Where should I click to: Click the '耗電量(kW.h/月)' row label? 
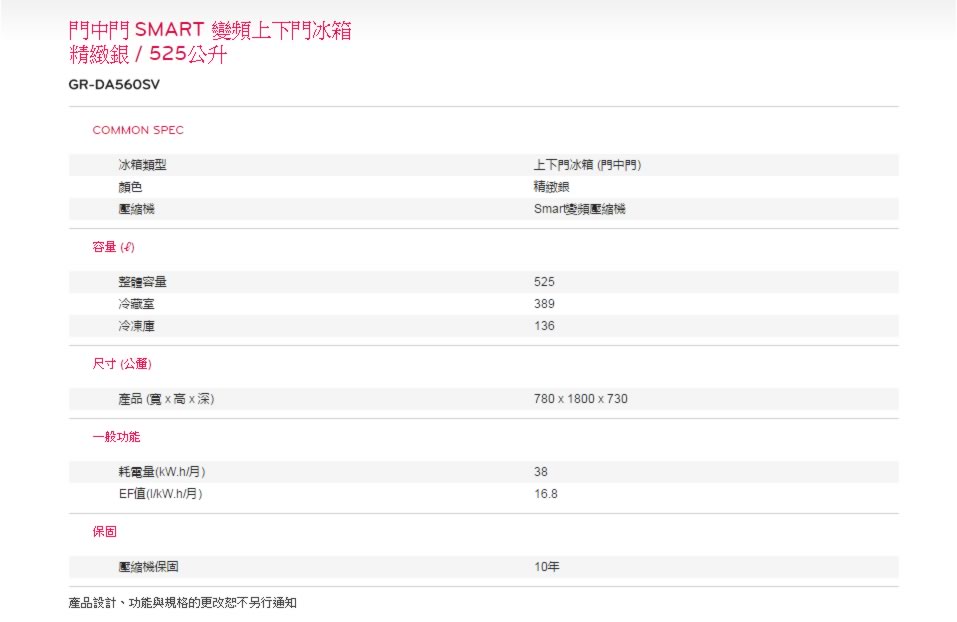click(x=162, y=472)
